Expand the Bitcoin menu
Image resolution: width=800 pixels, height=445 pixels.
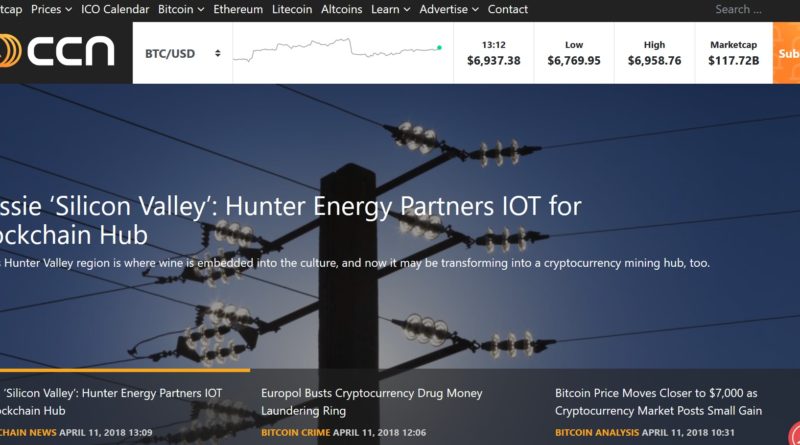[x=181, y=9]
